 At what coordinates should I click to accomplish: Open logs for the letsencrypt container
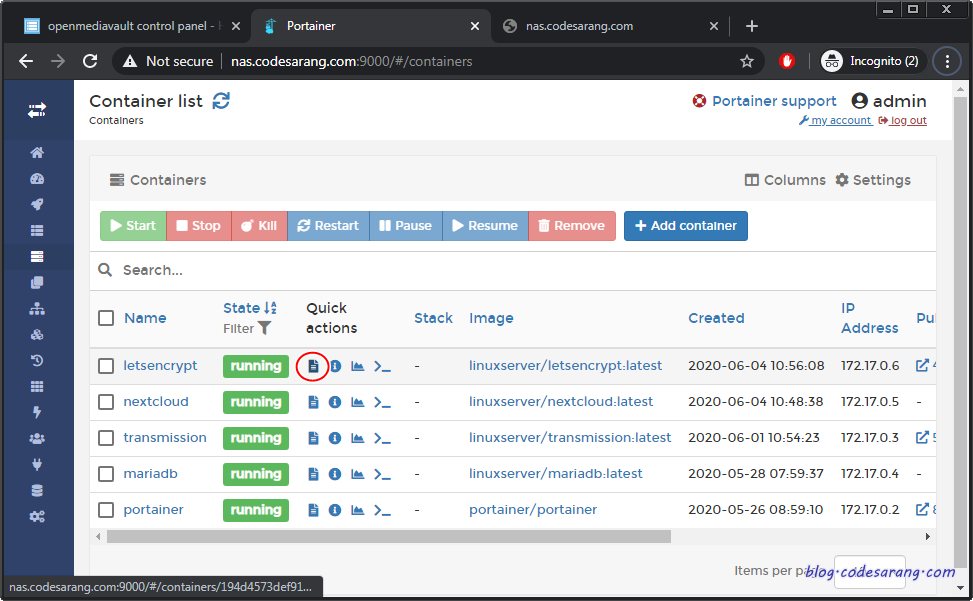[x=313, y=366]
